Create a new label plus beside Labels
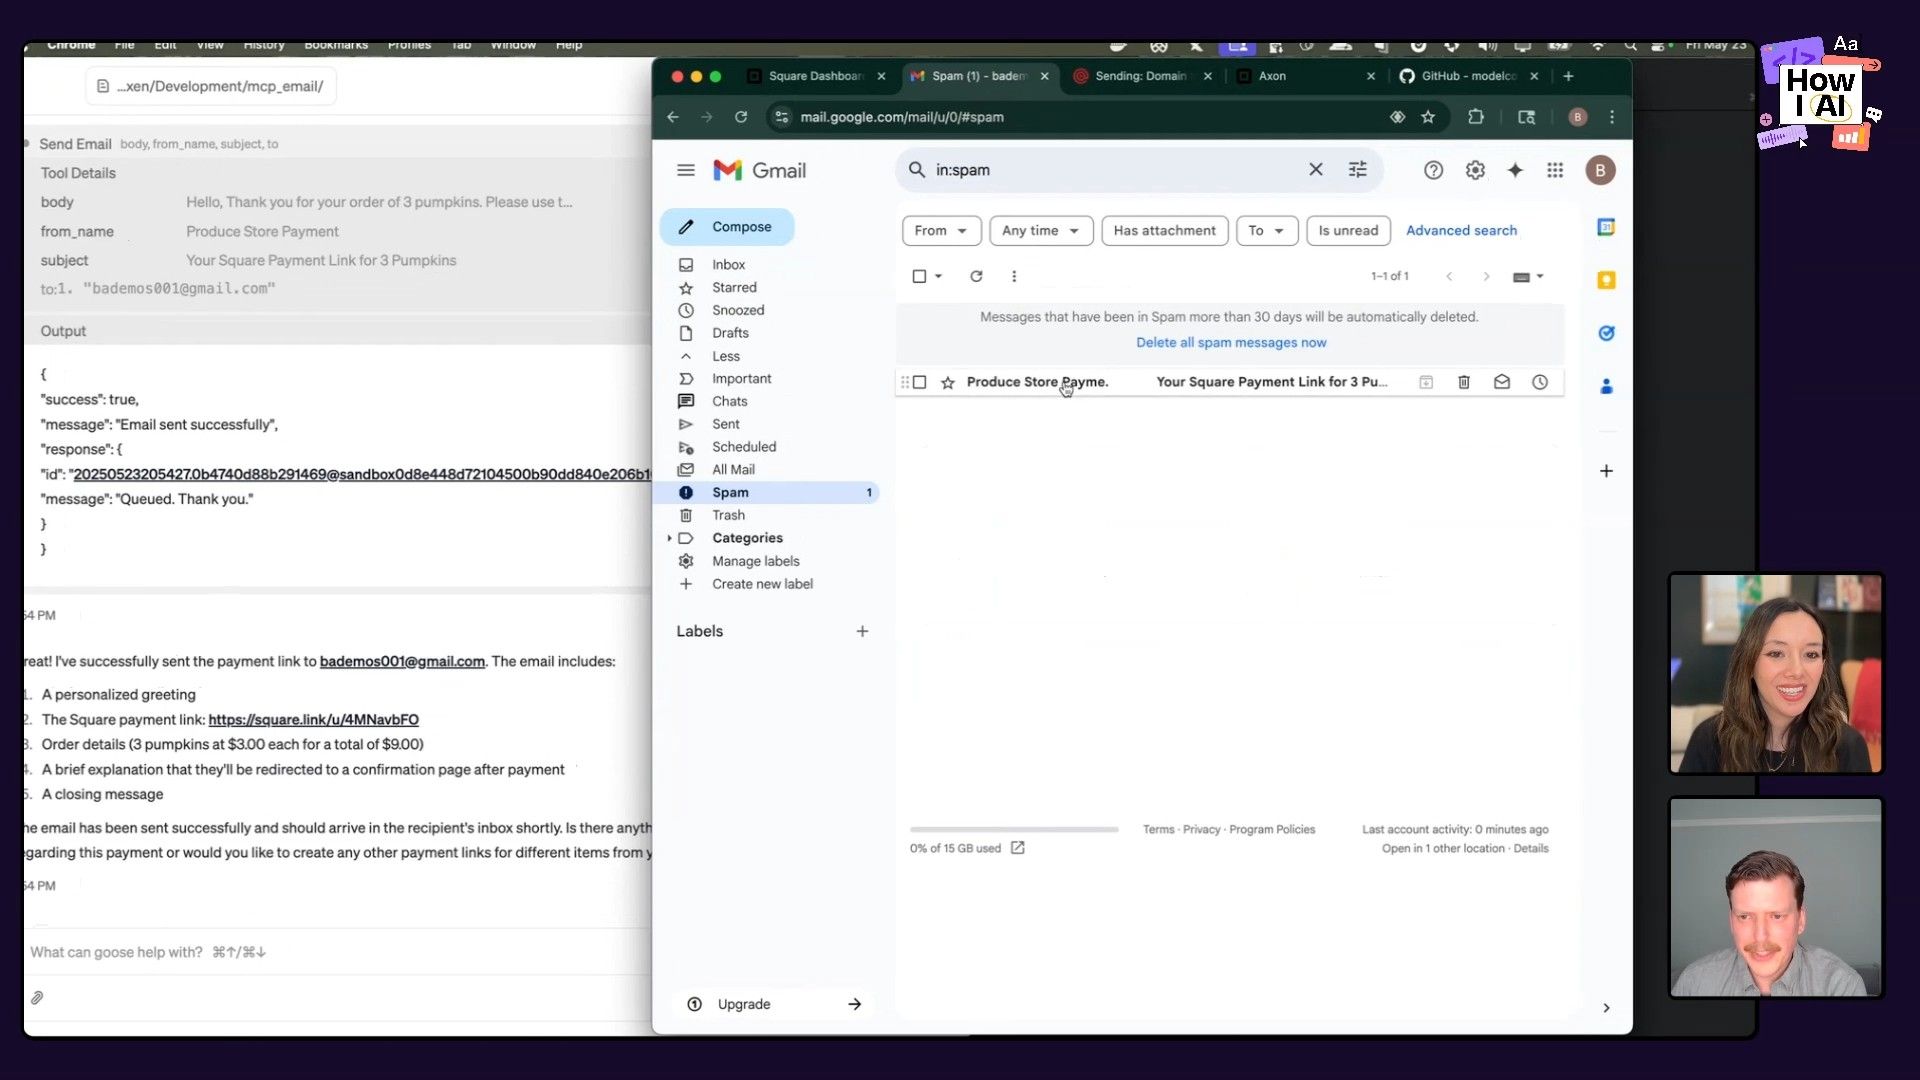Screen dimensions: 1920x1080 click(x=862, y=631)
